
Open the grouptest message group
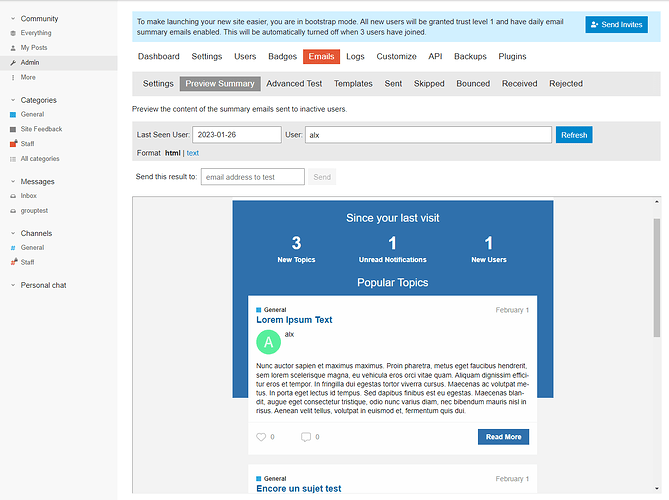[x=34, y=211]
